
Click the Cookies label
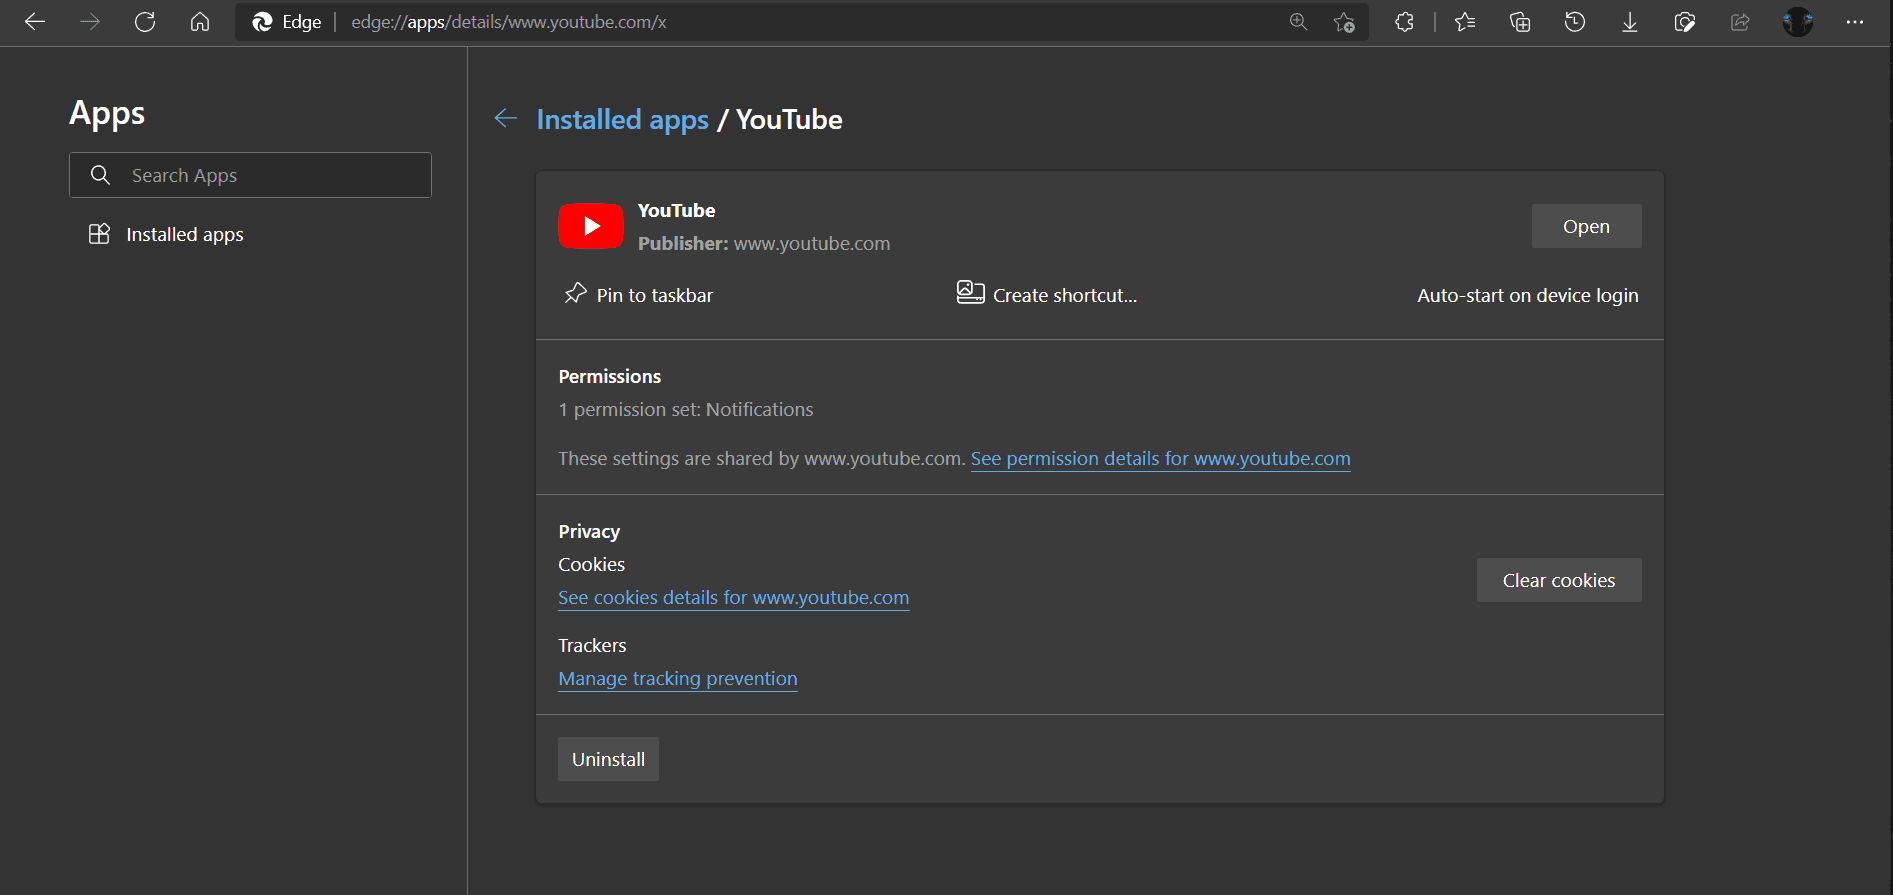click(591, 565)
